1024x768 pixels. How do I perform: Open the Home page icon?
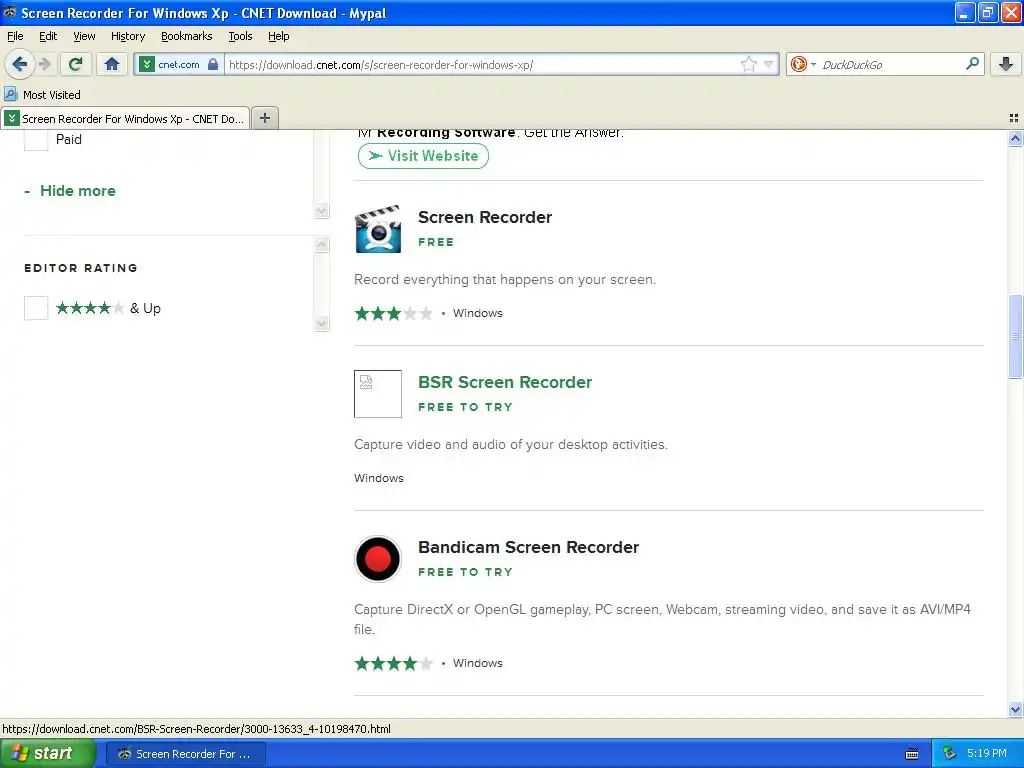point(112,64)
